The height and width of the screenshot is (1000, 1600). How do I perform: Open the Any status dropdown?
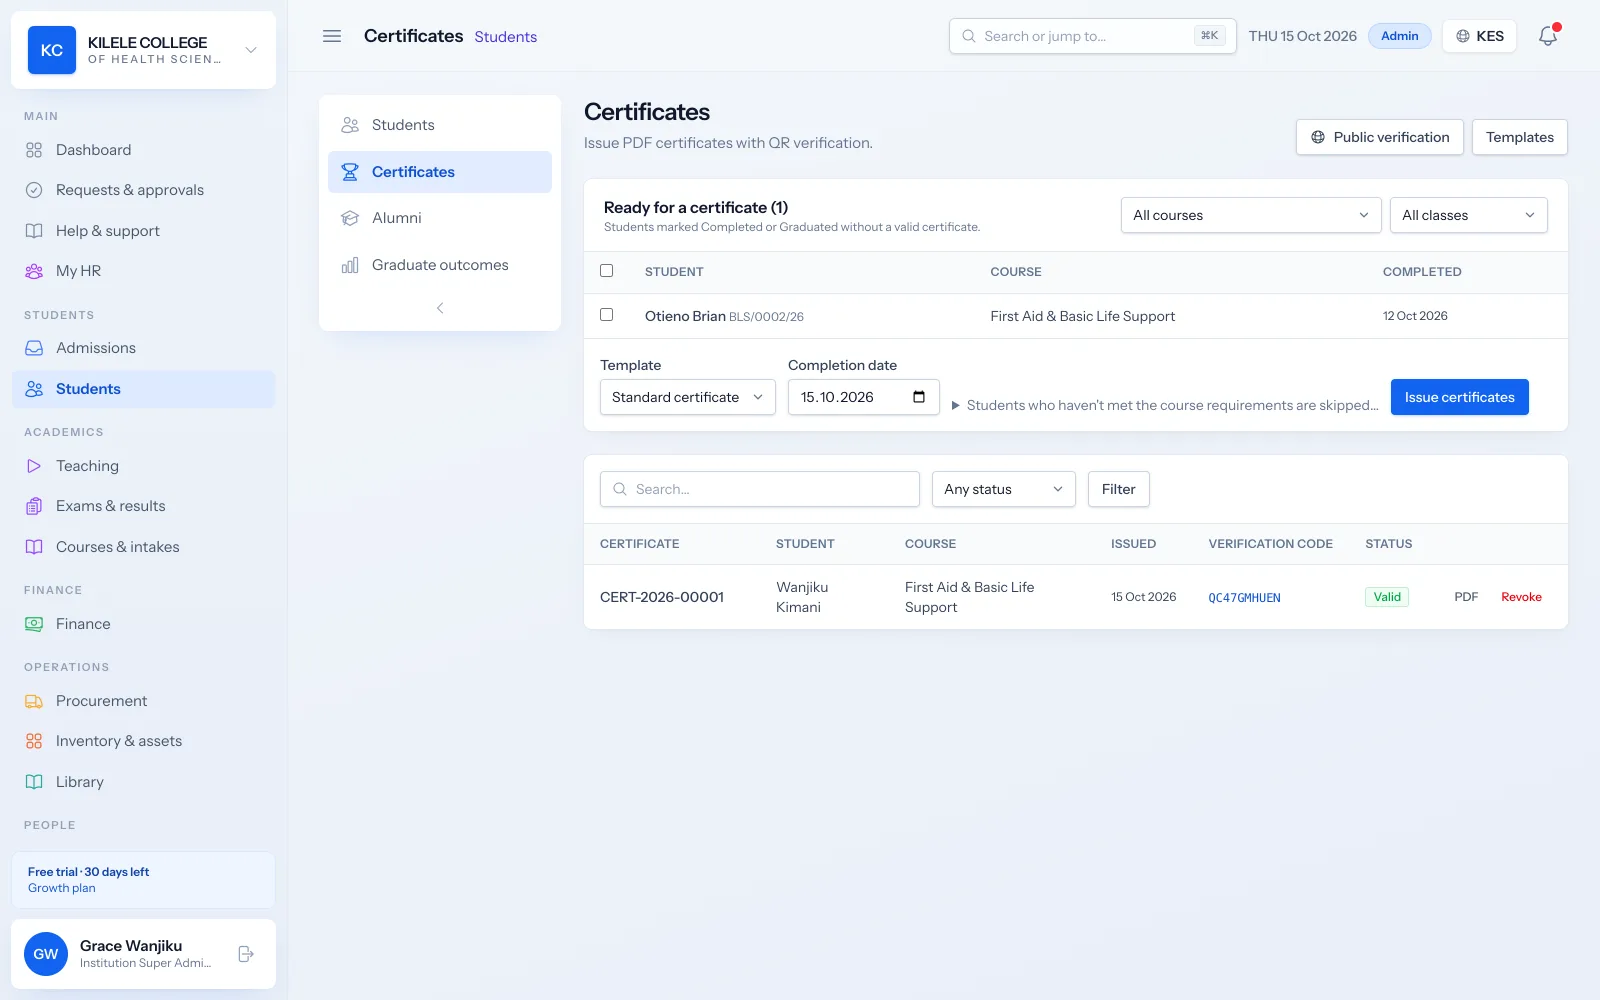pyautogui.click(x=1004, y=489)
